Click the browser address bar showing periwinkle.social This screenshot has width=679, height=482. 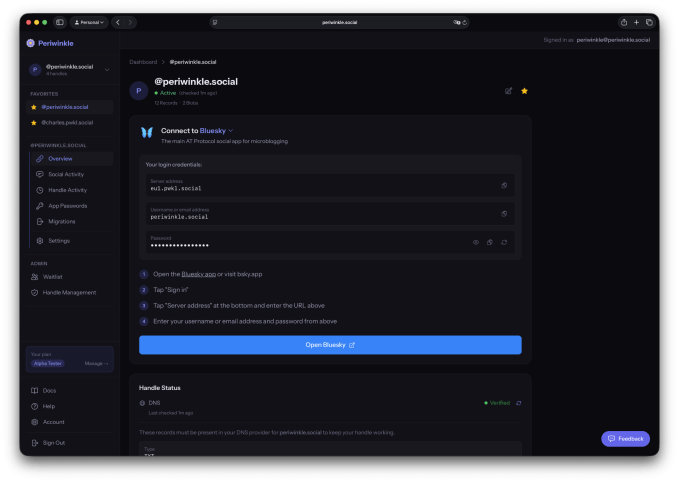(339, 21)
